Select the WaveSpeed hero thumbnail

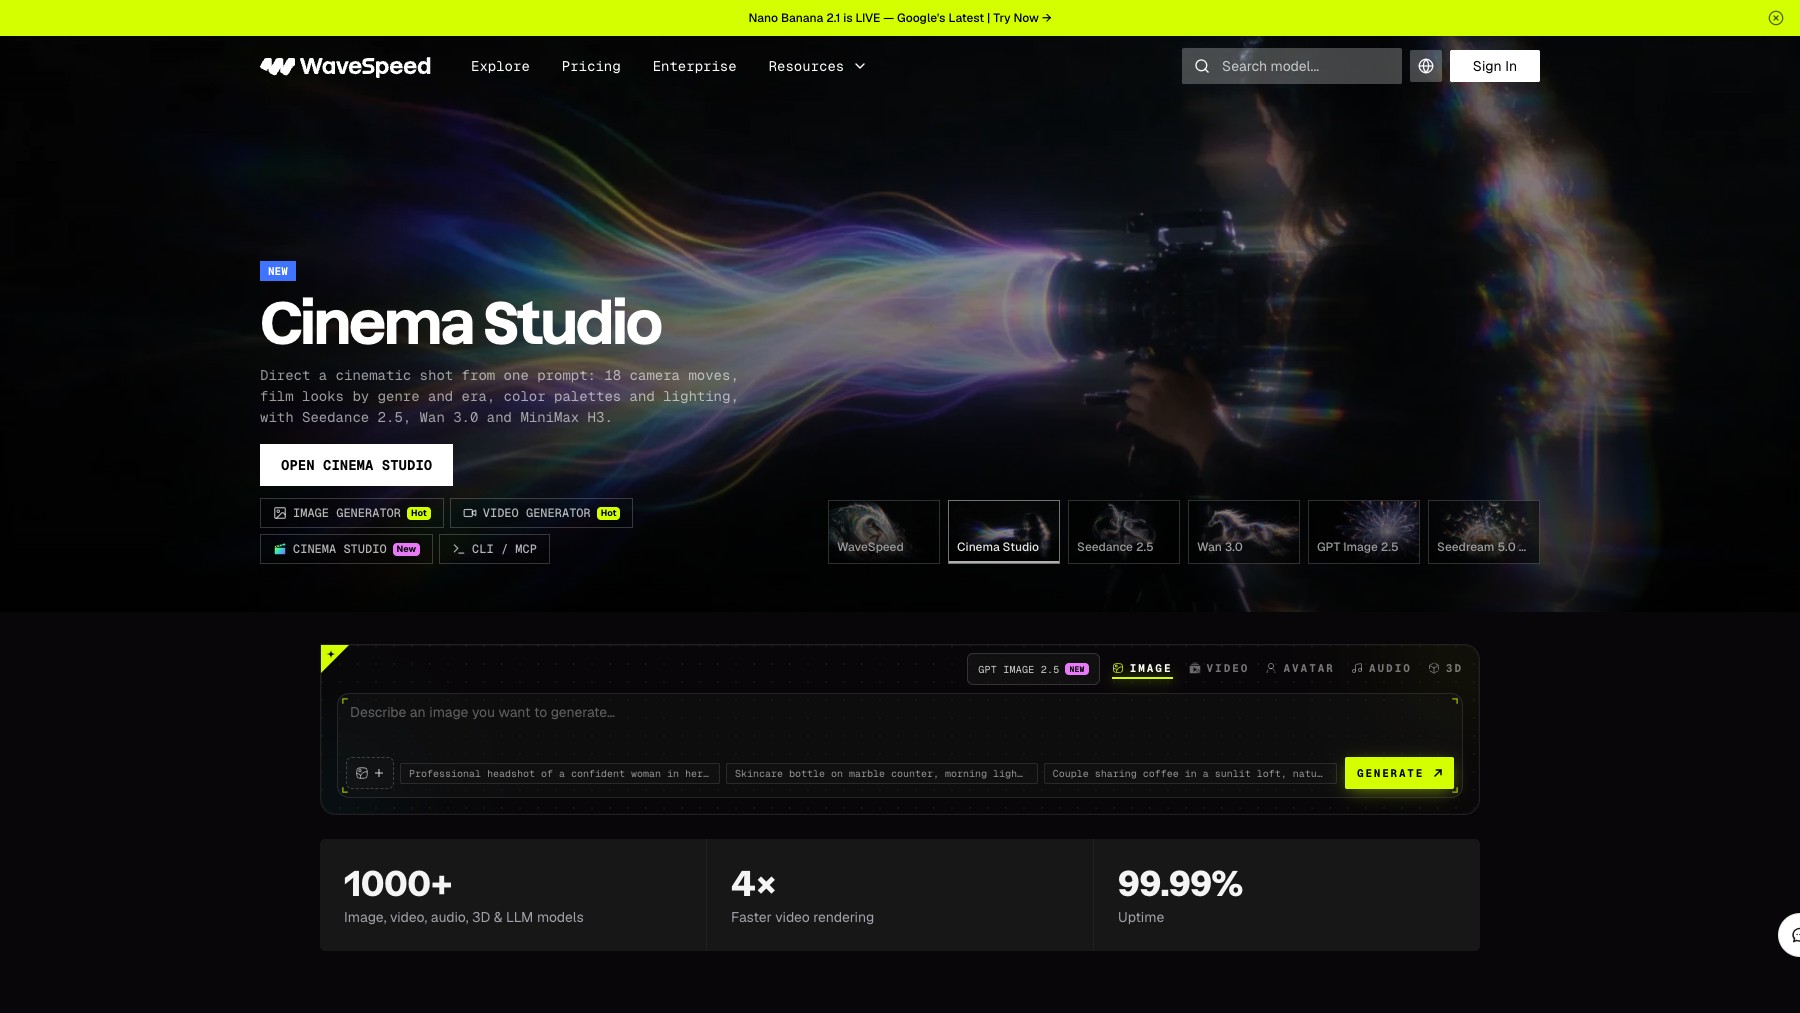click(x=884, y=532)
